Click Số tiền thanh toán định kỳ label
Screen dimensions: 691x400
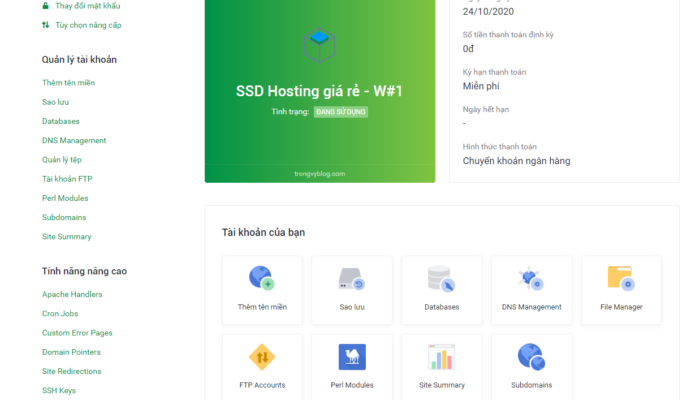tap(508, 35)
